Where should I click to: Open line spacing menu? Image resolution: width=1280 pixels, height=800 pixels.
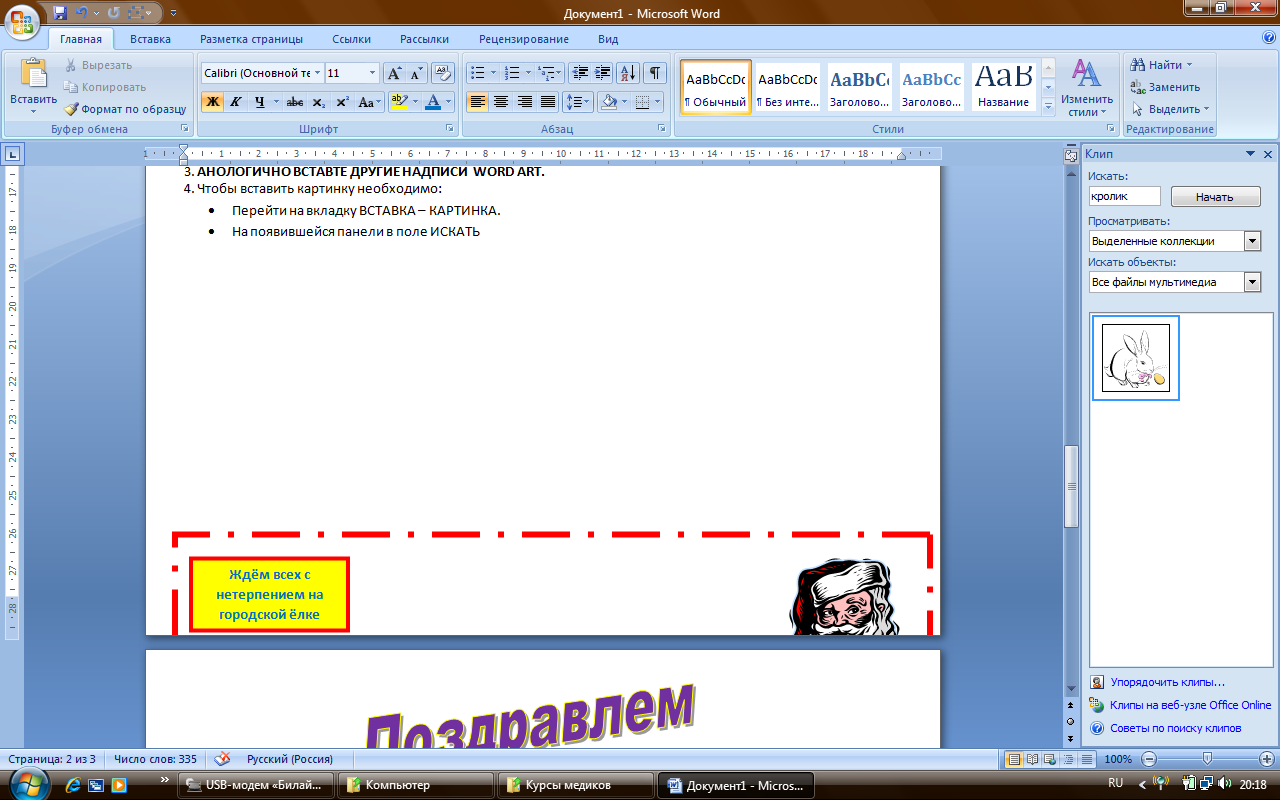pyautogui.click(x=578, y=102)
